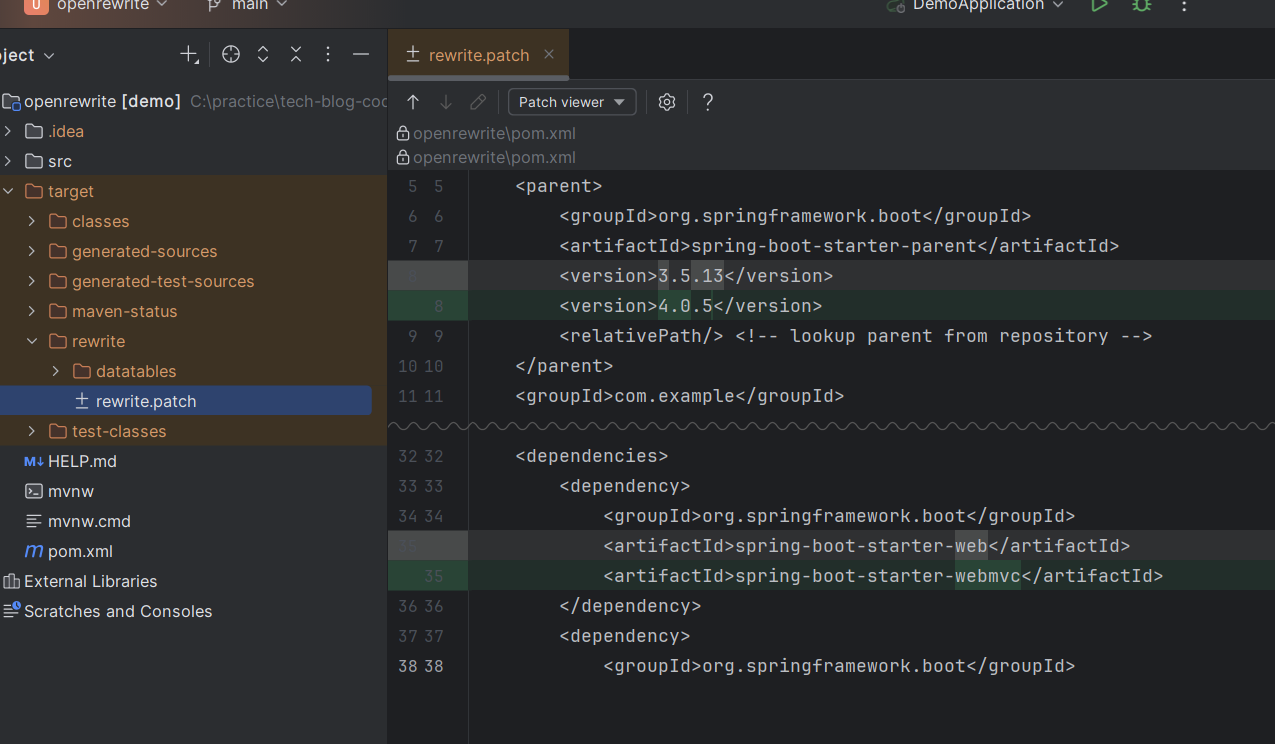Open the main branch dropdown
The image size is (1275, 744).
(x=248, y=5)
